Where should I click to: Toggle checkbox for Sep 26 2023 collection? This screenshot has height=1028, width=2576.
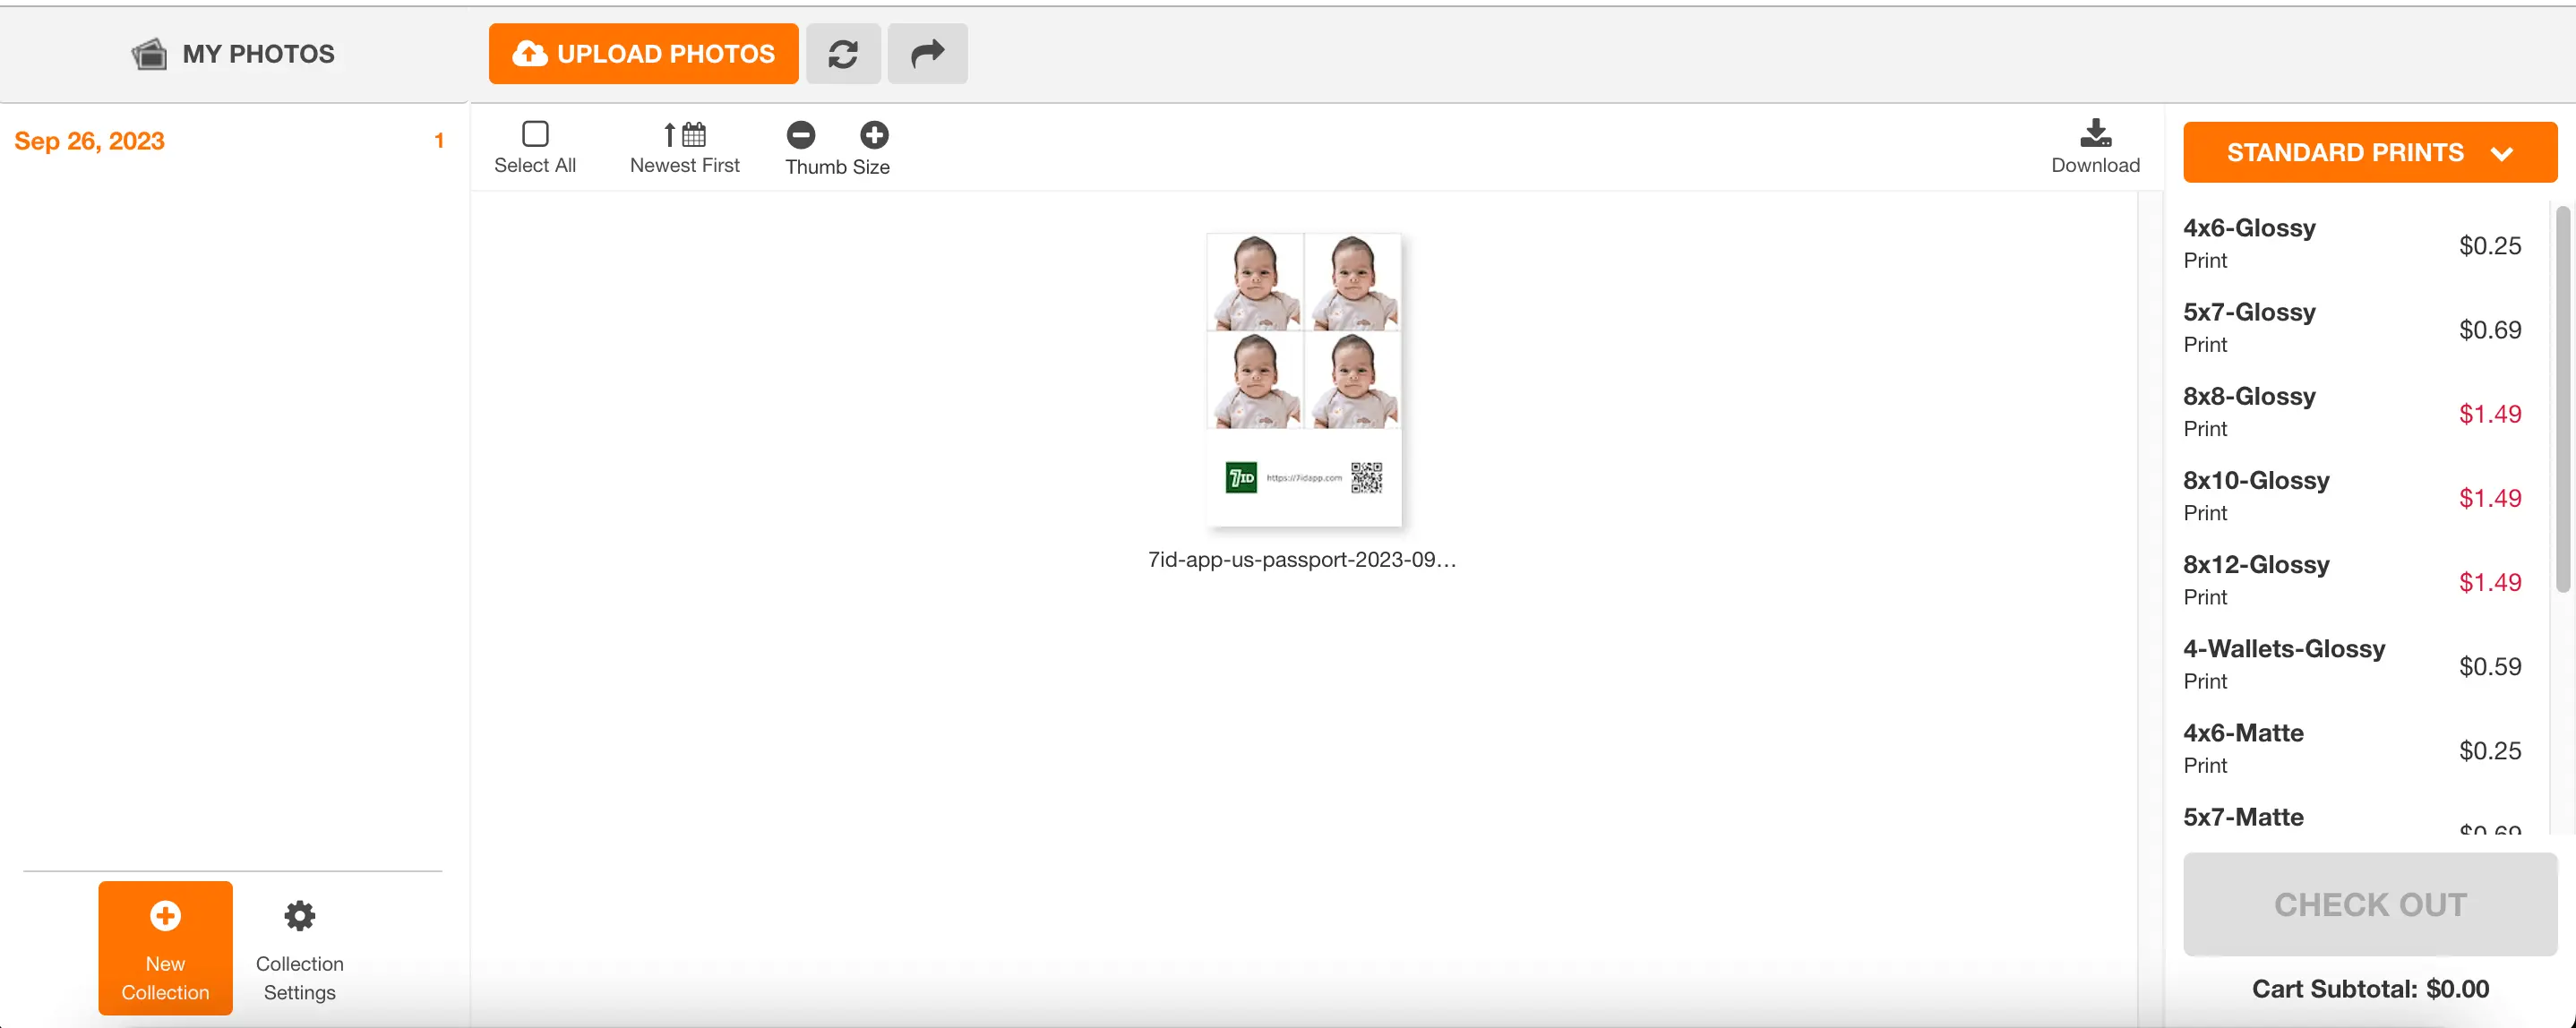pos(536,133)
